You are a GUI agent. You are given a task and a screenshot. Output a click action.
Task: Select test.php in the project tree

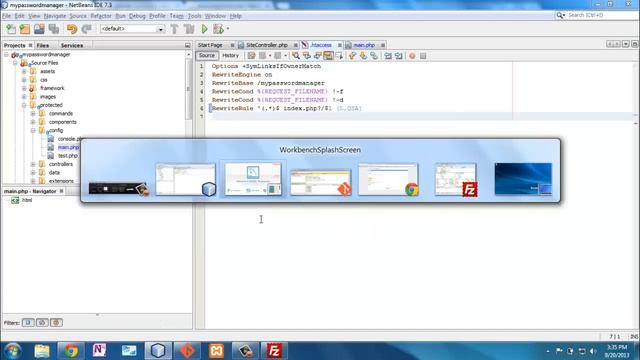(67, 156)
